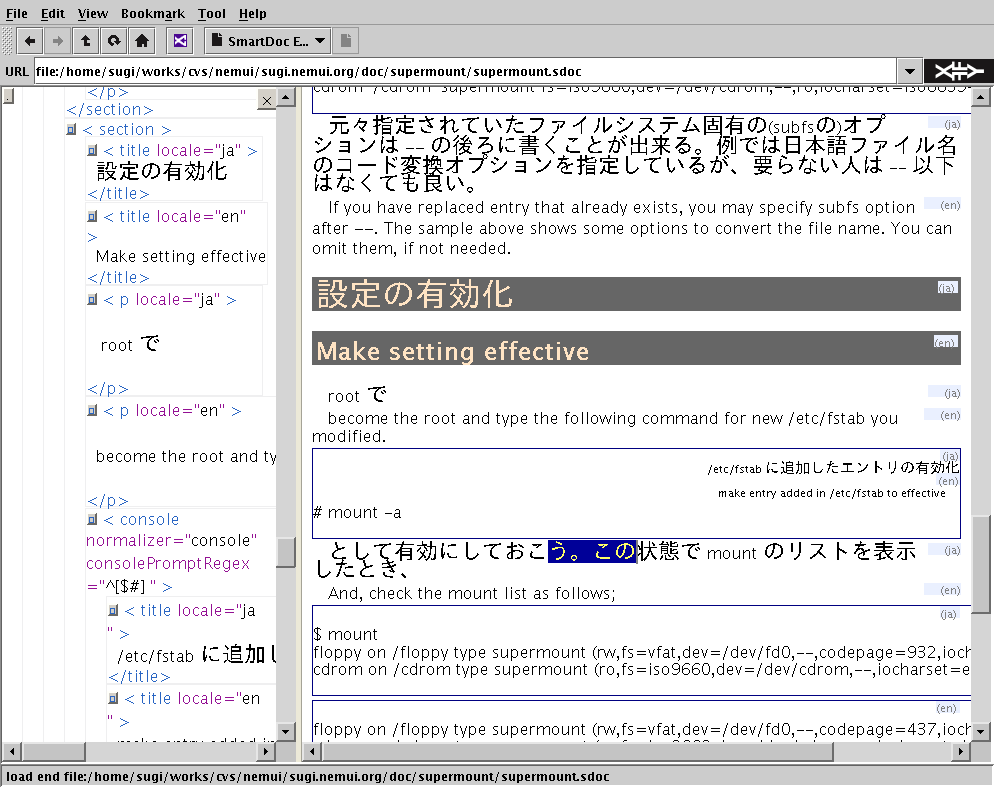
Task: Click the "# mount -a" command text
Action: point(357,512)
